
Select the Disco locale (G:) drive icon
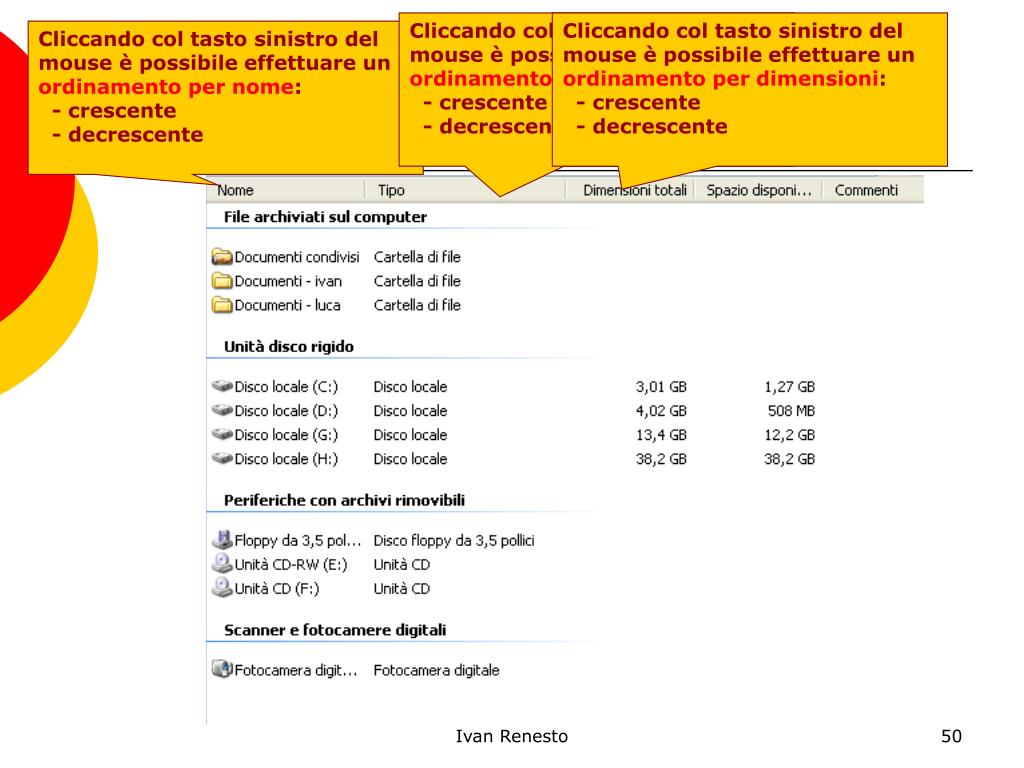222,435
